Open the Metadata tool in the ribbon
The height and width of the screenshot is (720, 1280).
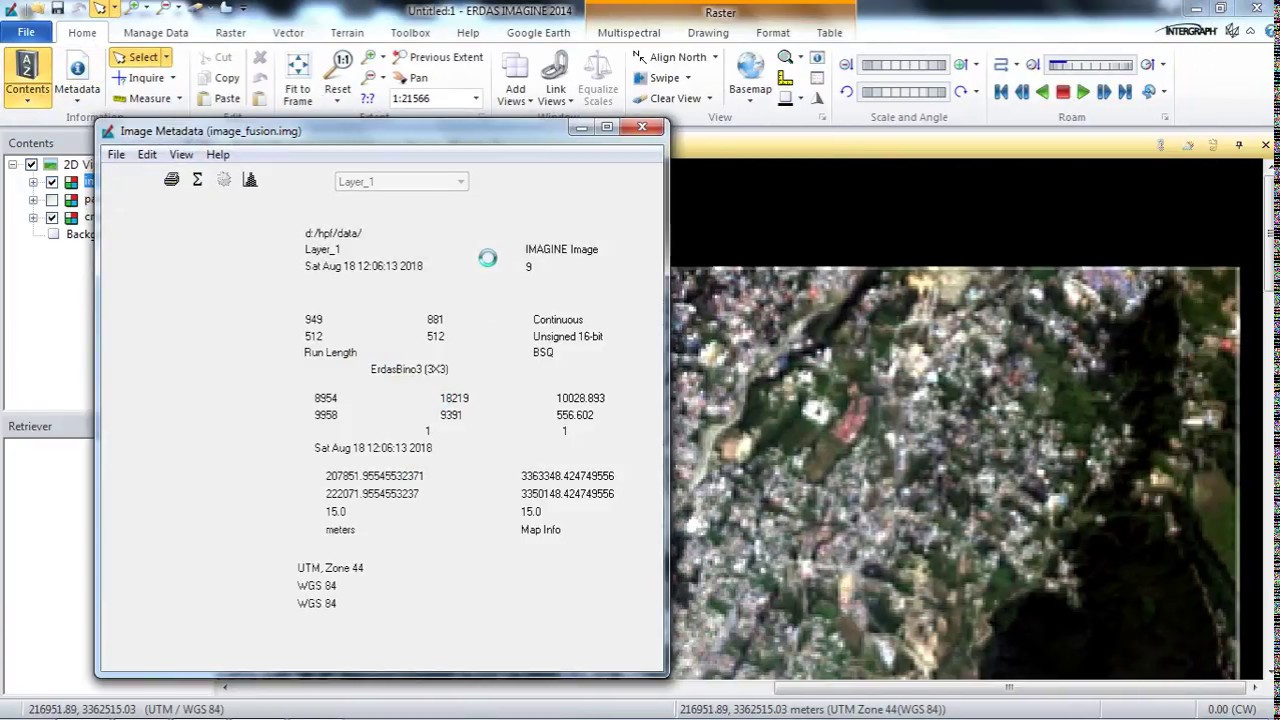coord(77,76)
